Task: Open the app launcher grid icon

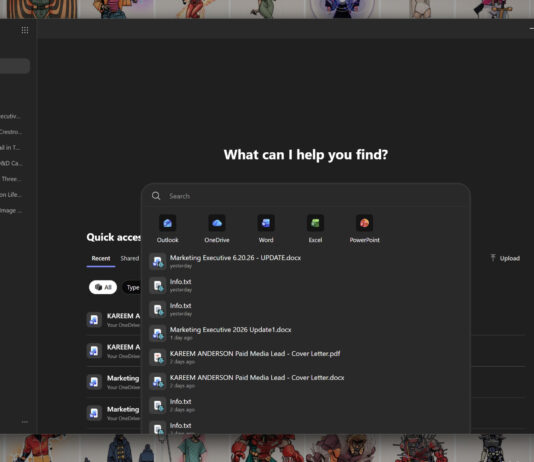Action: tap(25, 30)
